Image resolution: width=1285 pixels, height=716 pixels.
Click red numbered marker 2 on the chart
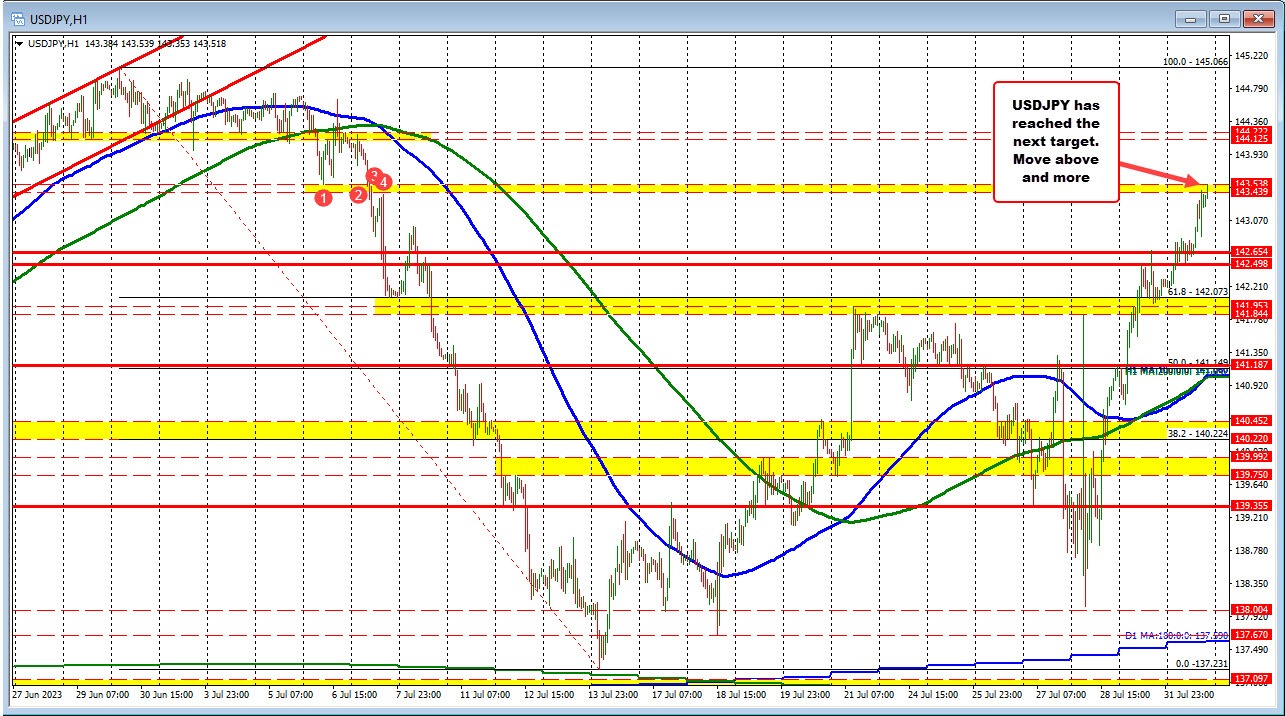pos(357,196)
